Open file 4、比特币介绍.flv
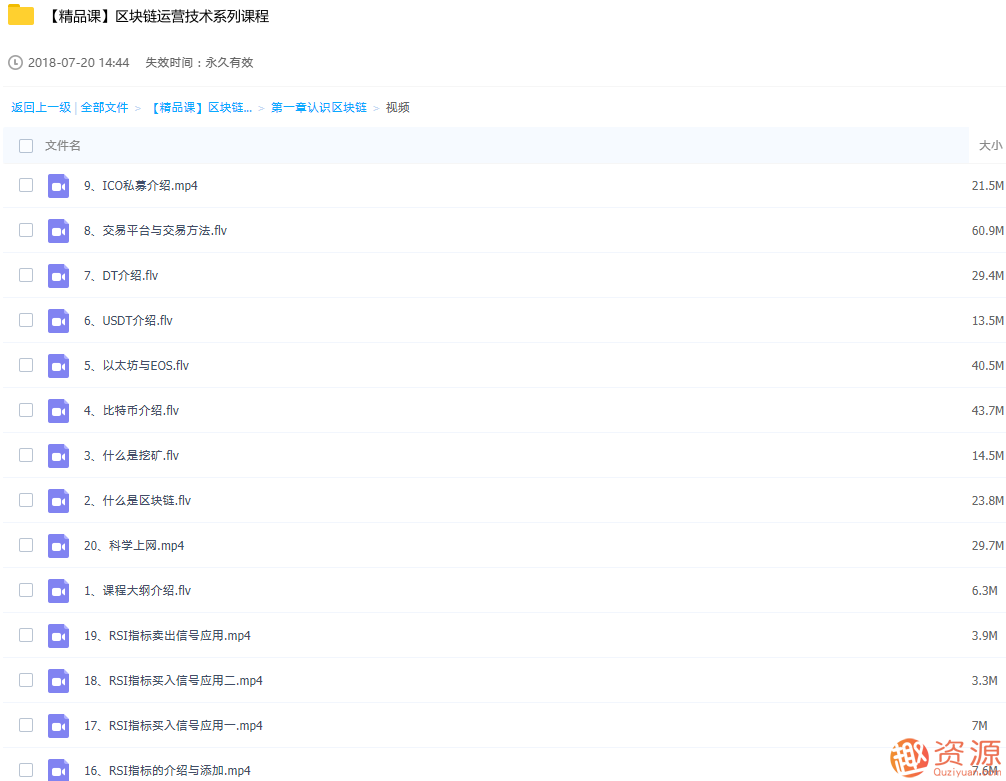 [x=131, y=410]
